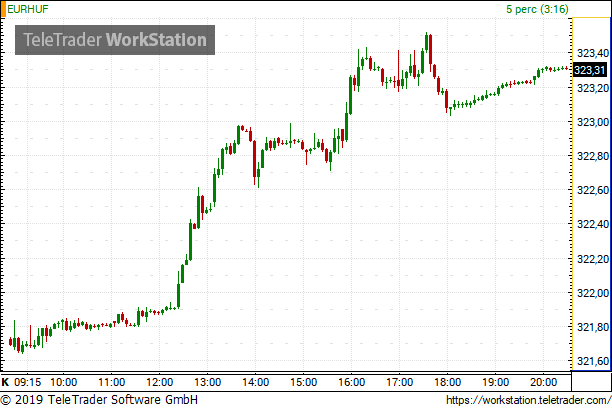Click the 17:00 time axis label

pyautogui.click(x=400, y=382)
